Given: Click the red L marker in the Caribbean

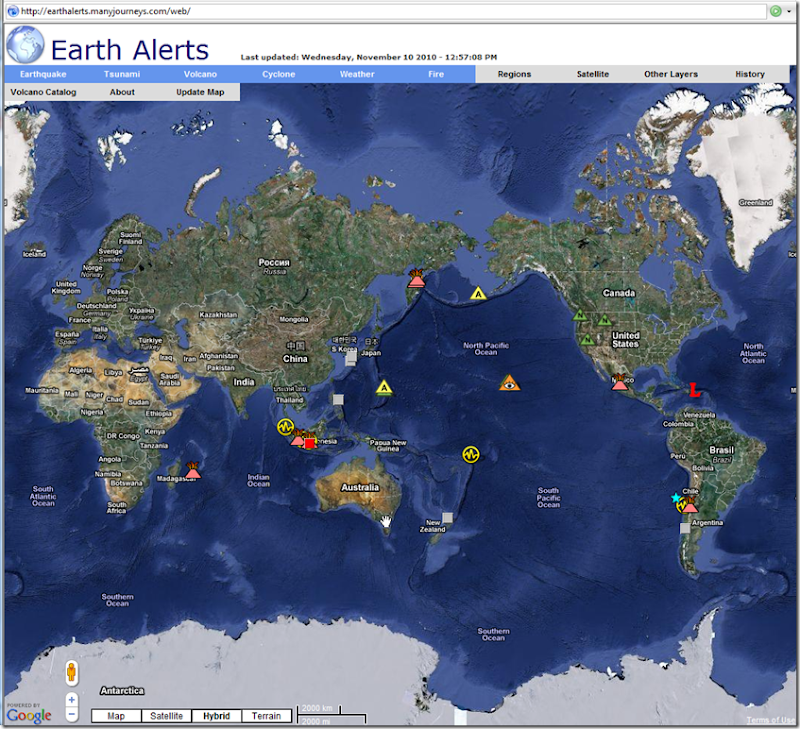Looking at the screenshot, I should pos(694,390).
